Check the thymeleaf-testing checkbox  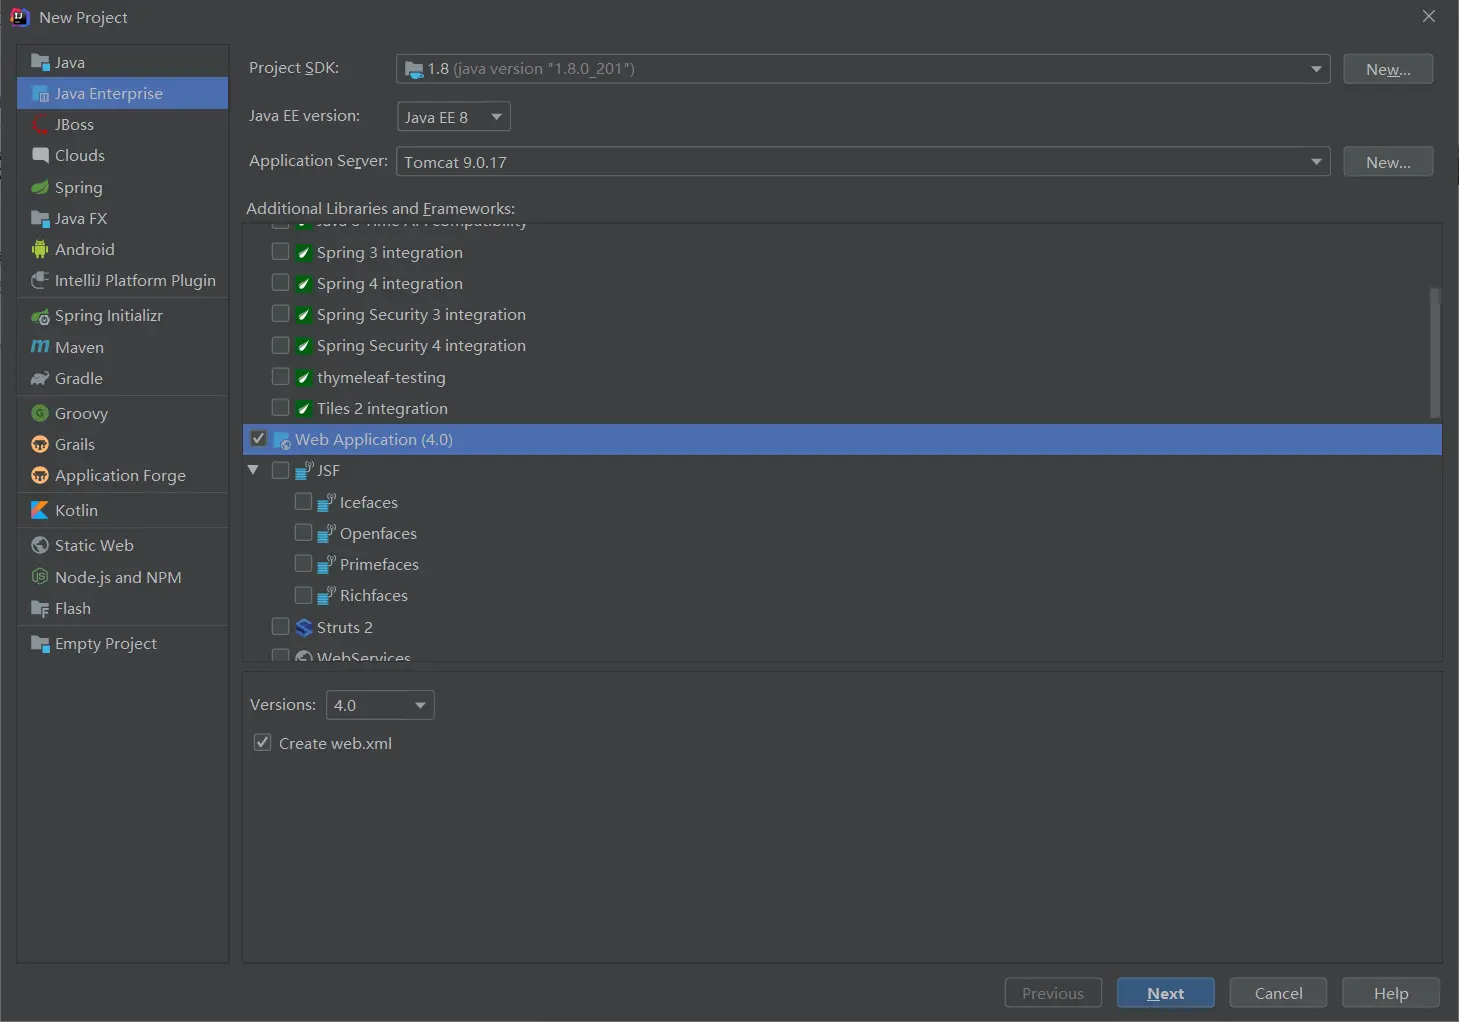[x=280, y=377]
